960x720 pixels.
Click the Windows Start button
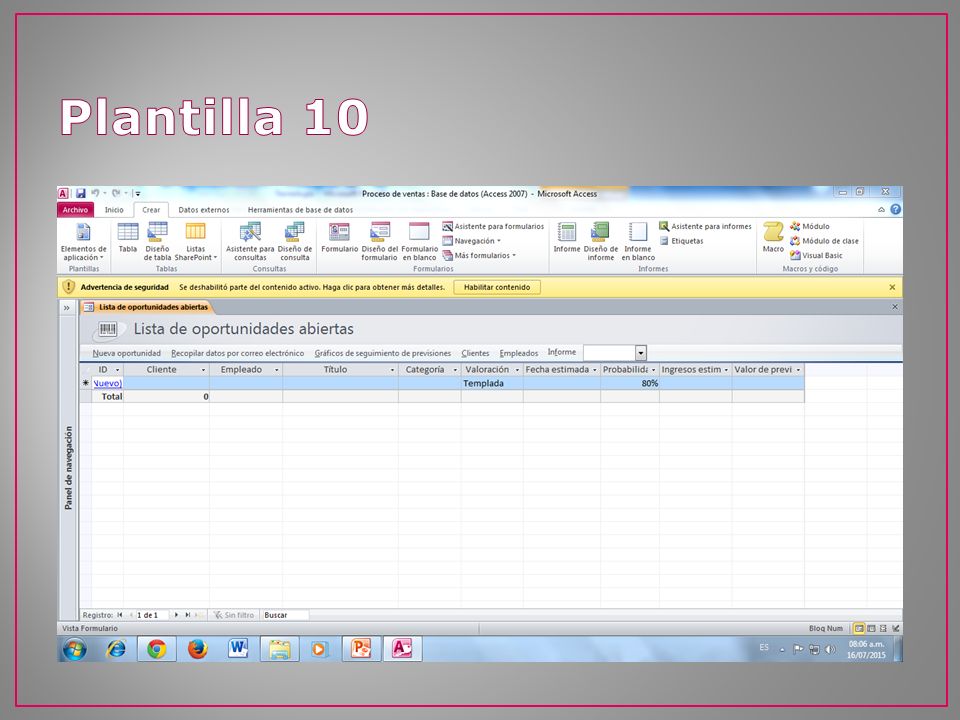pos(75,649)
